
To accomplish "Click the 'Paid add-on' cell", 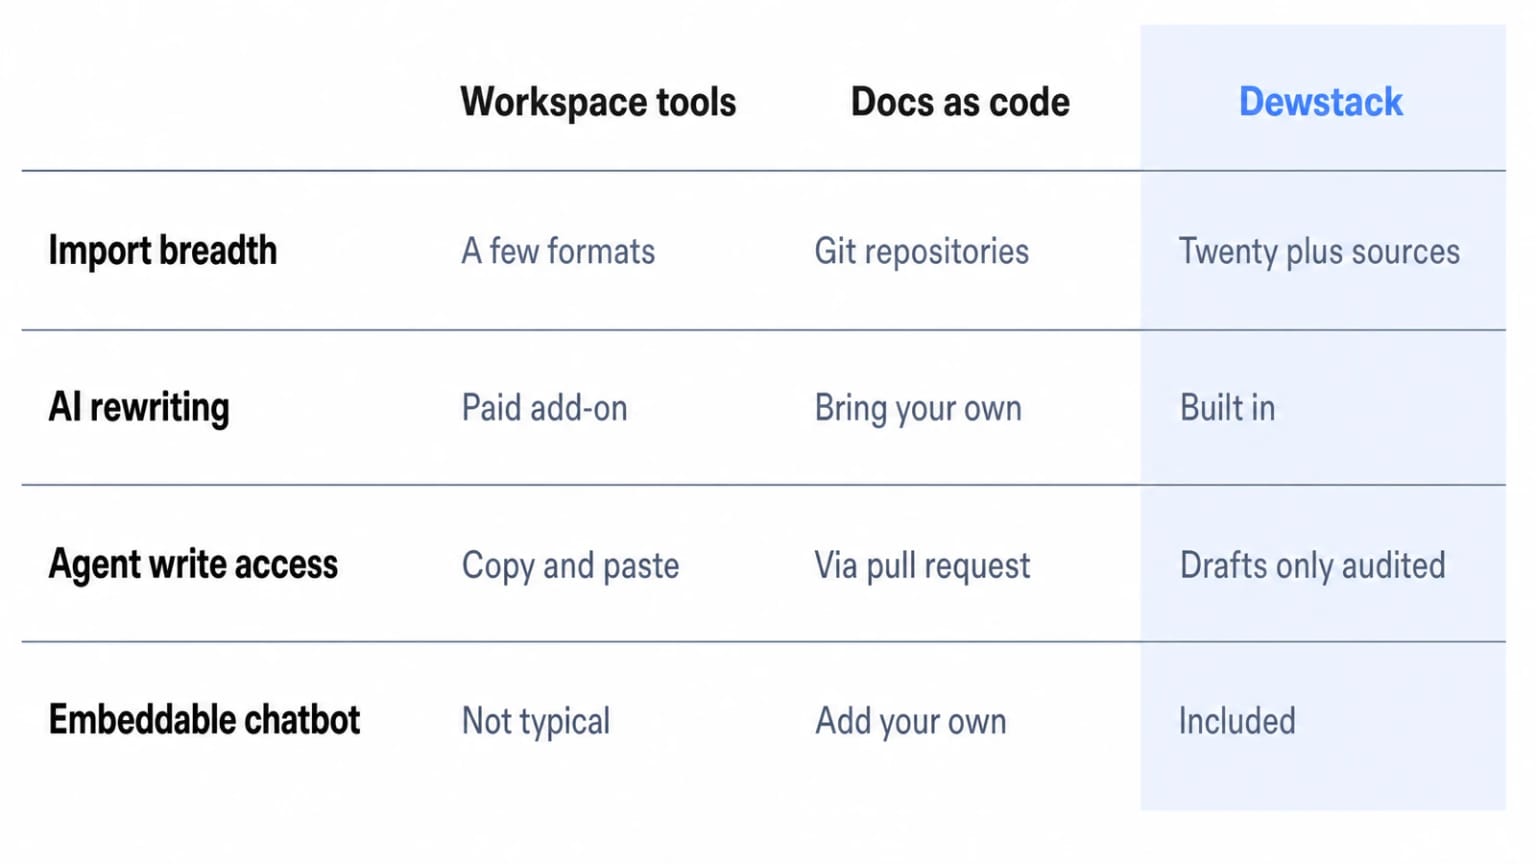I will point(544,408).
